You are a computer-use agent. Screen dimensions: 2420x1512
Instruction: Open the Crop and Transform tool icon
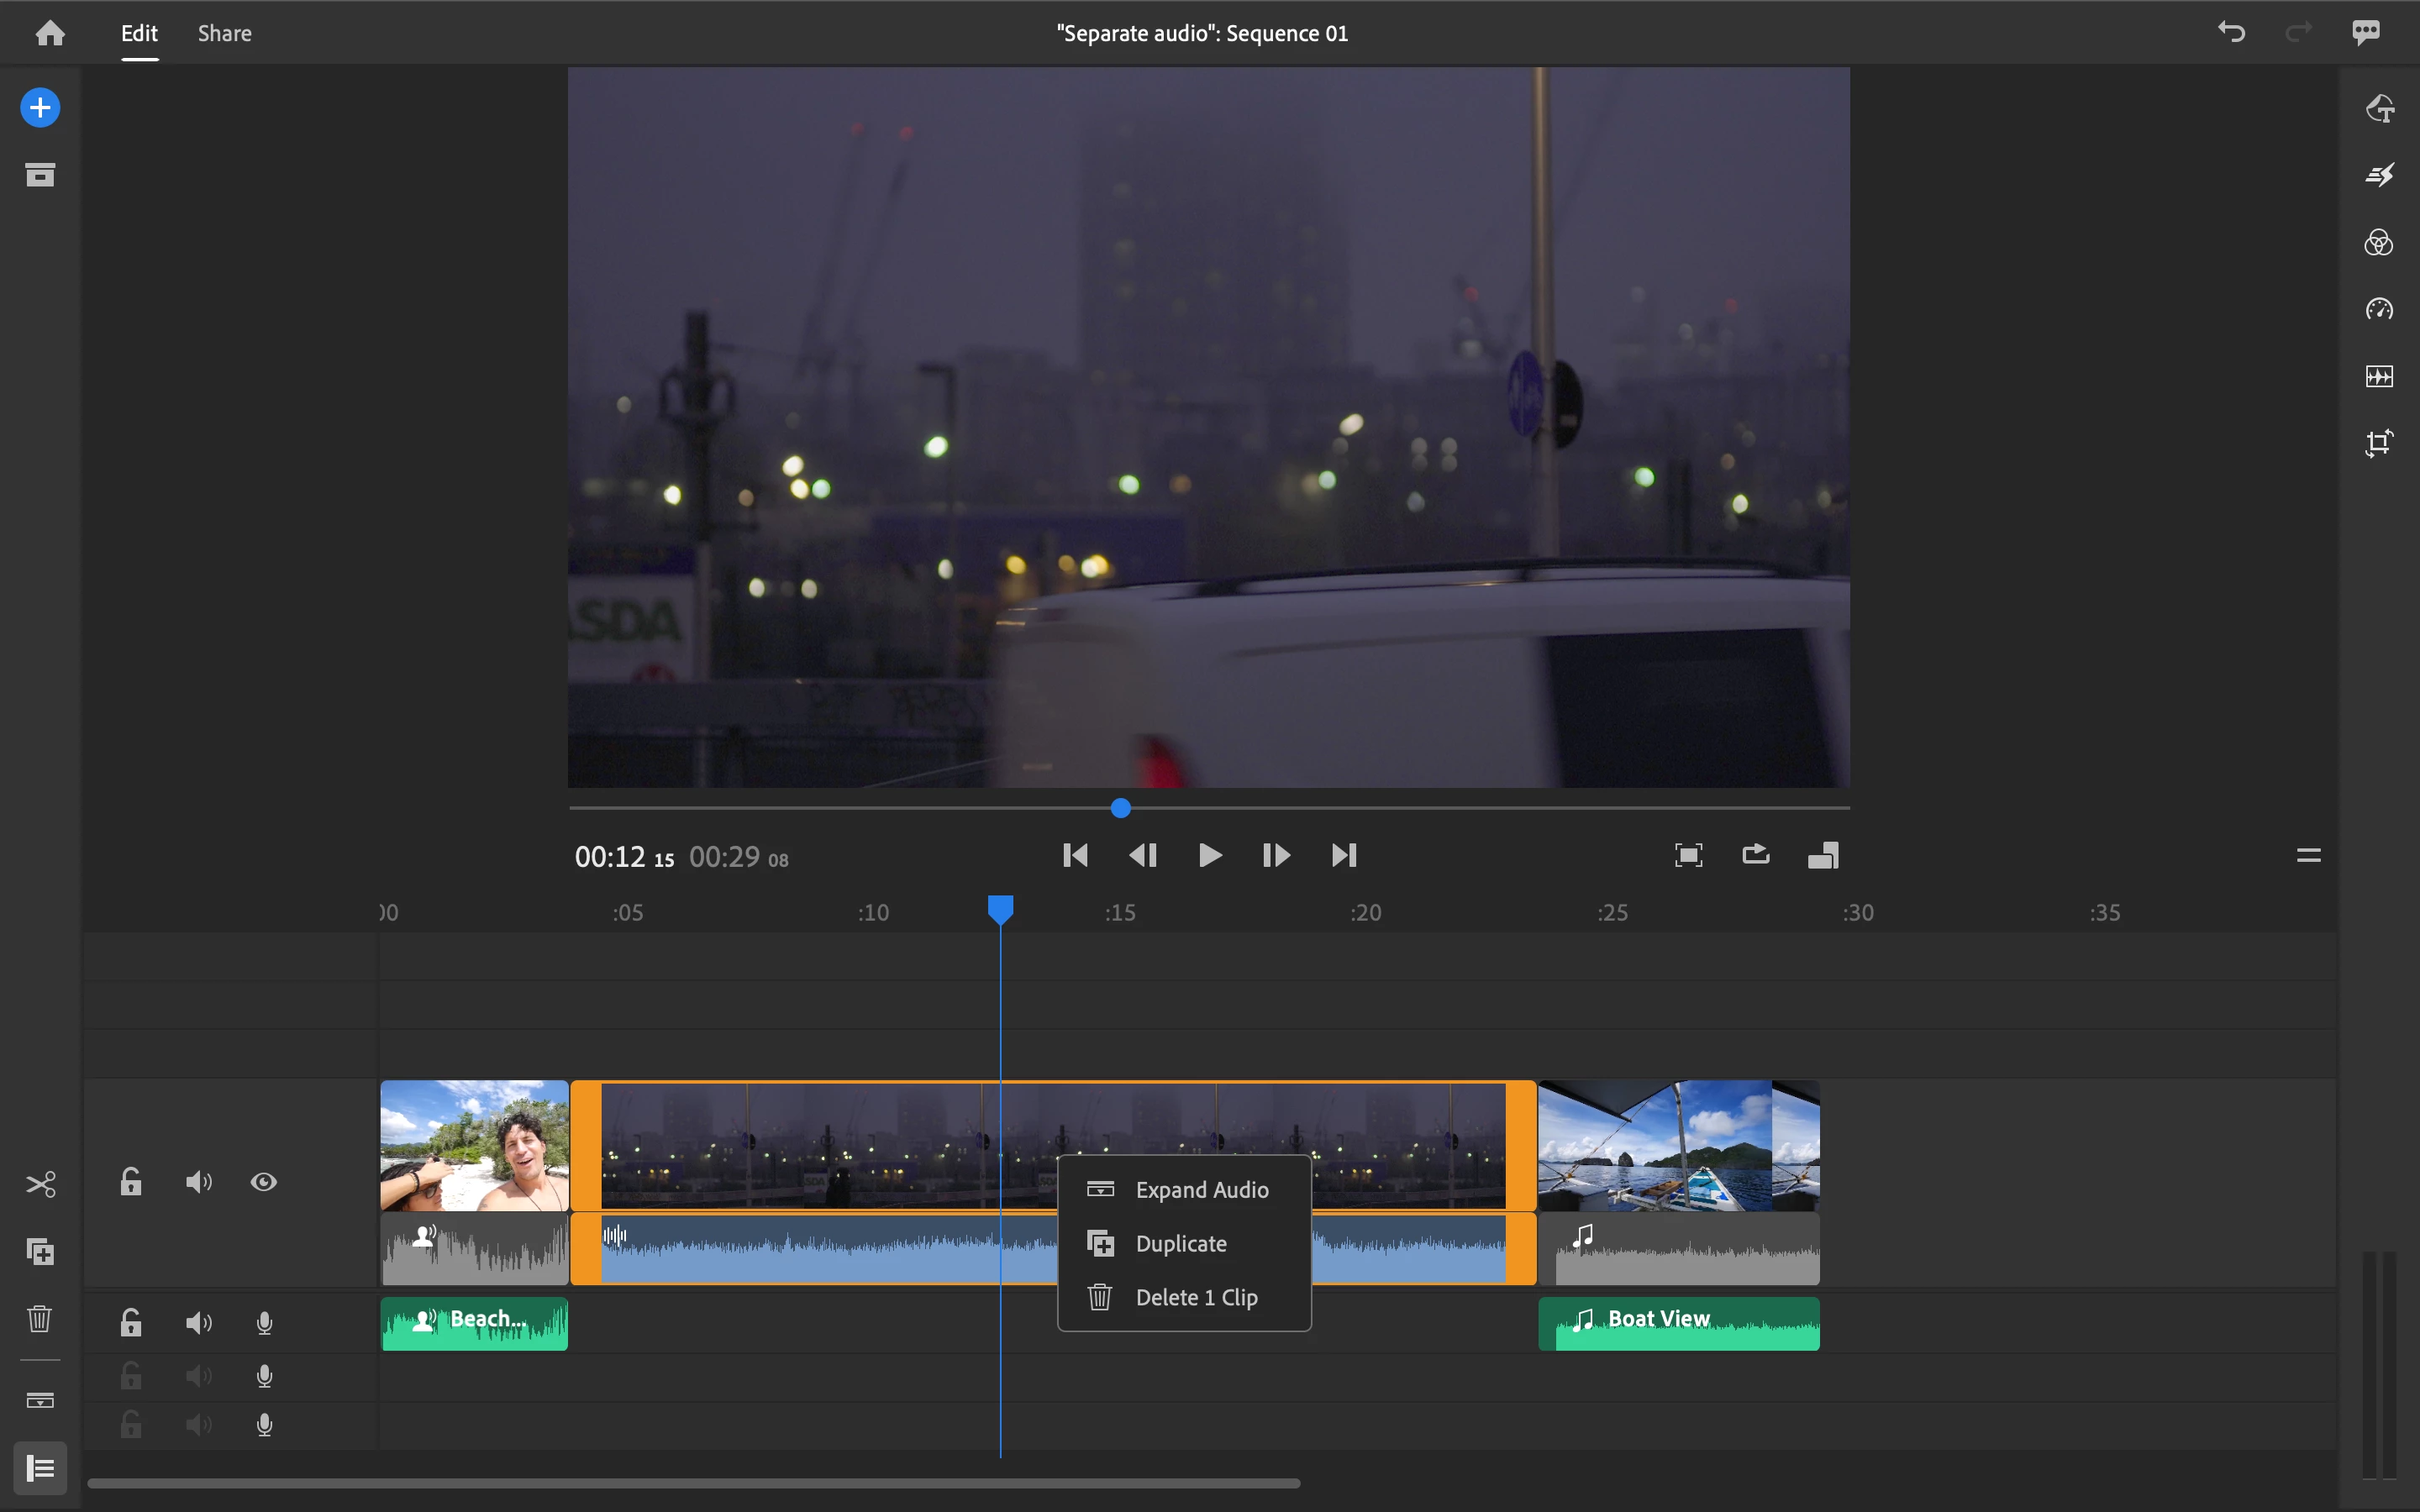tap(2379, 443)
